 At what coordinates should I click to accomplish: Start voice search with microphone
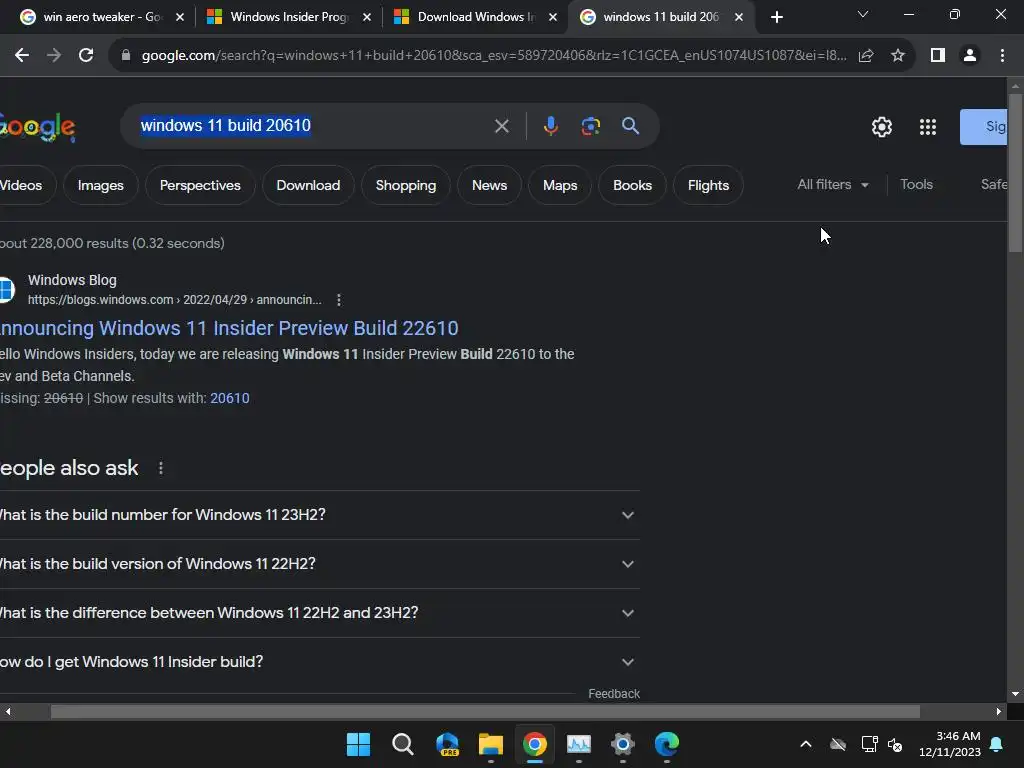551,126
